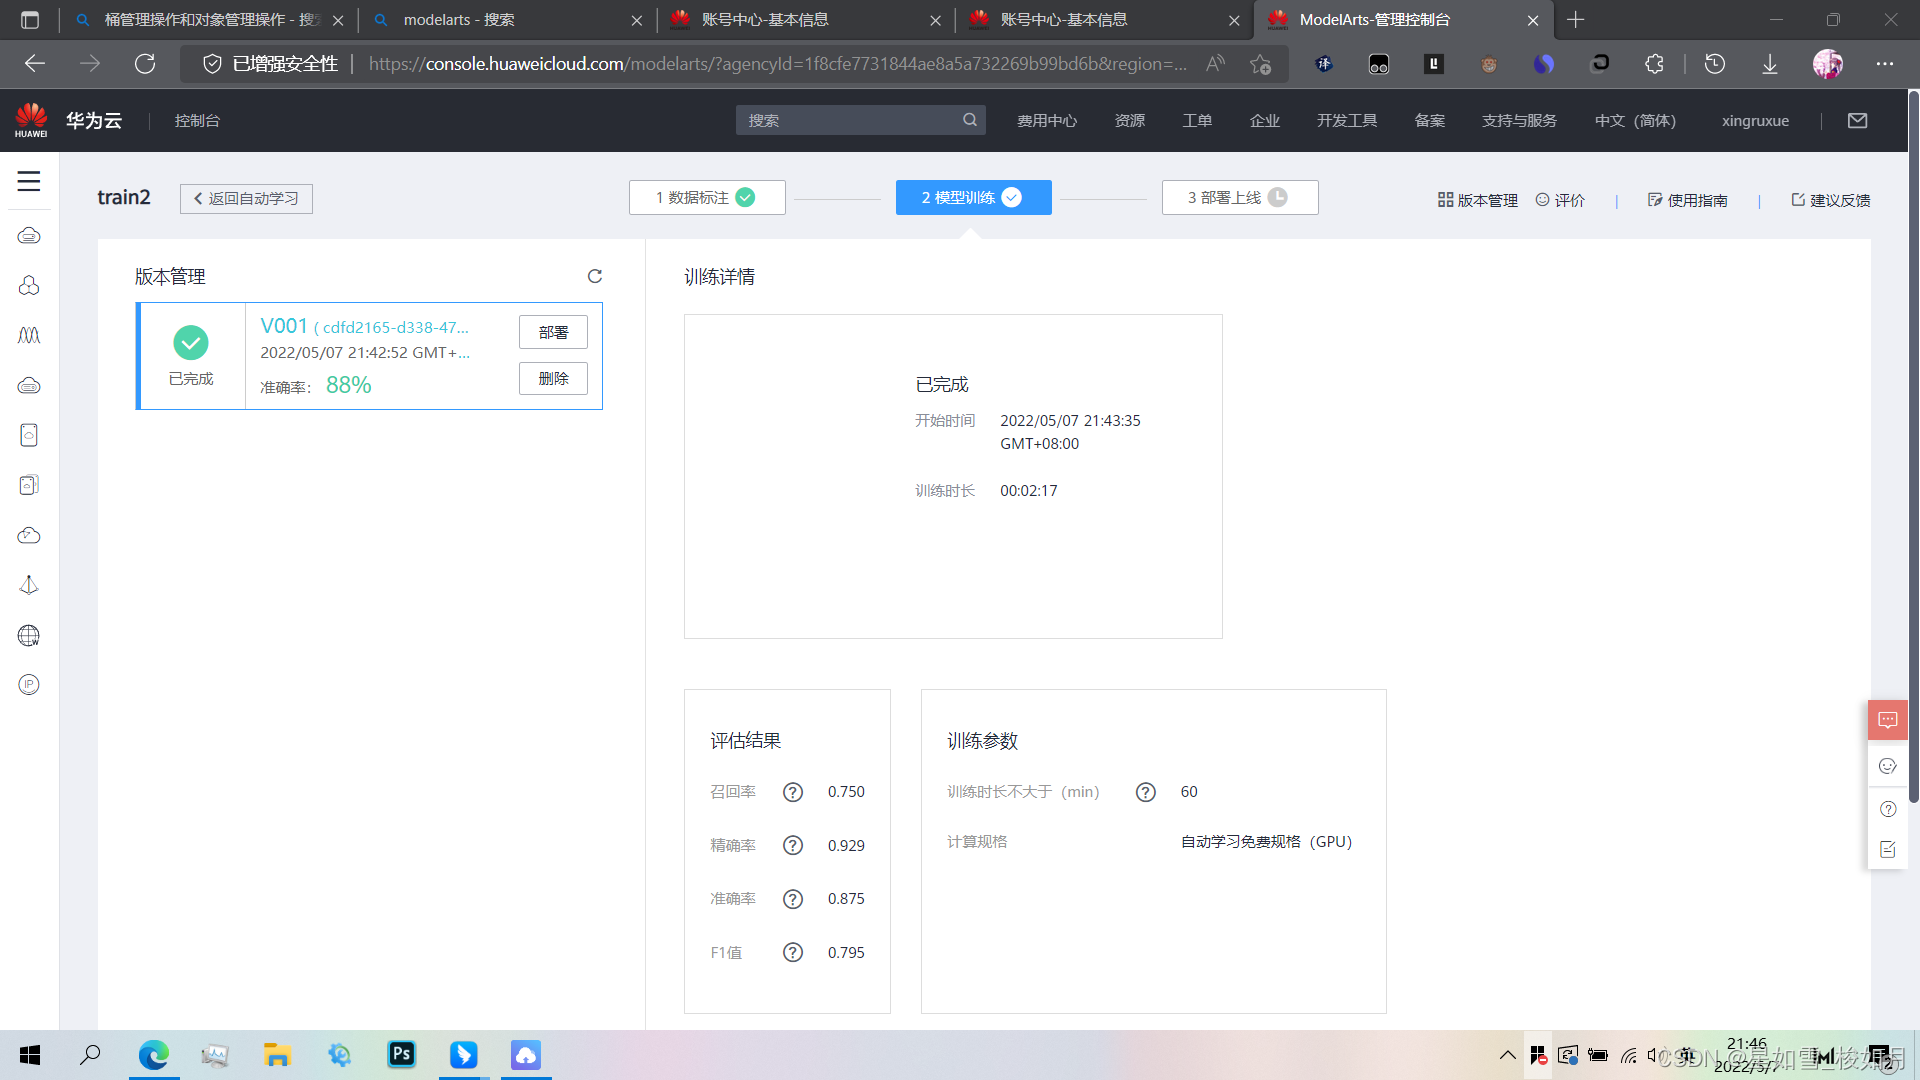This screenshot has width=1920, height=1080.
Task: Open first cloud service icon in sidebar
Action: pos(29,236)
